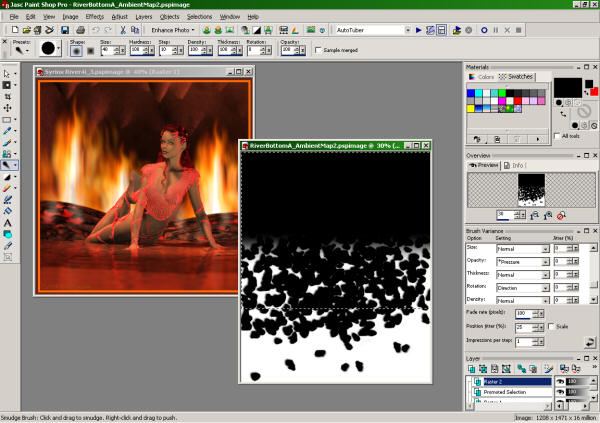Image resolution: width=600 pixels, height=423 pixels.
Task: Toggle visibility of Promoted Selection layer
Action: 560,392
